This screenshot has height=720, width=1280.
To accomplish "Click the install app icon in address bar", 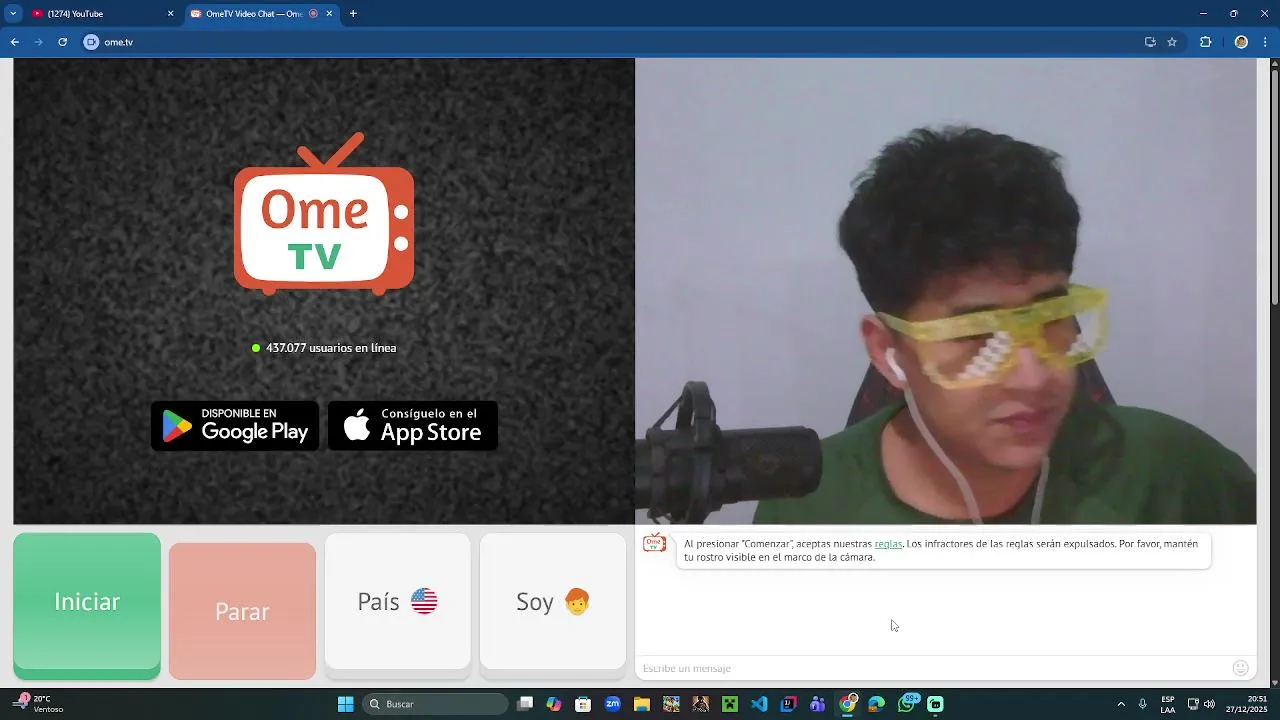I will tap(1150, 42).
